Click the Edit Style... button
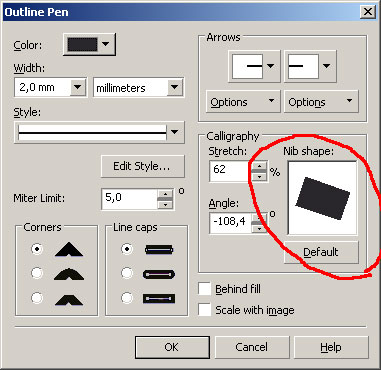381x370 pixels. tap(142, 166)
